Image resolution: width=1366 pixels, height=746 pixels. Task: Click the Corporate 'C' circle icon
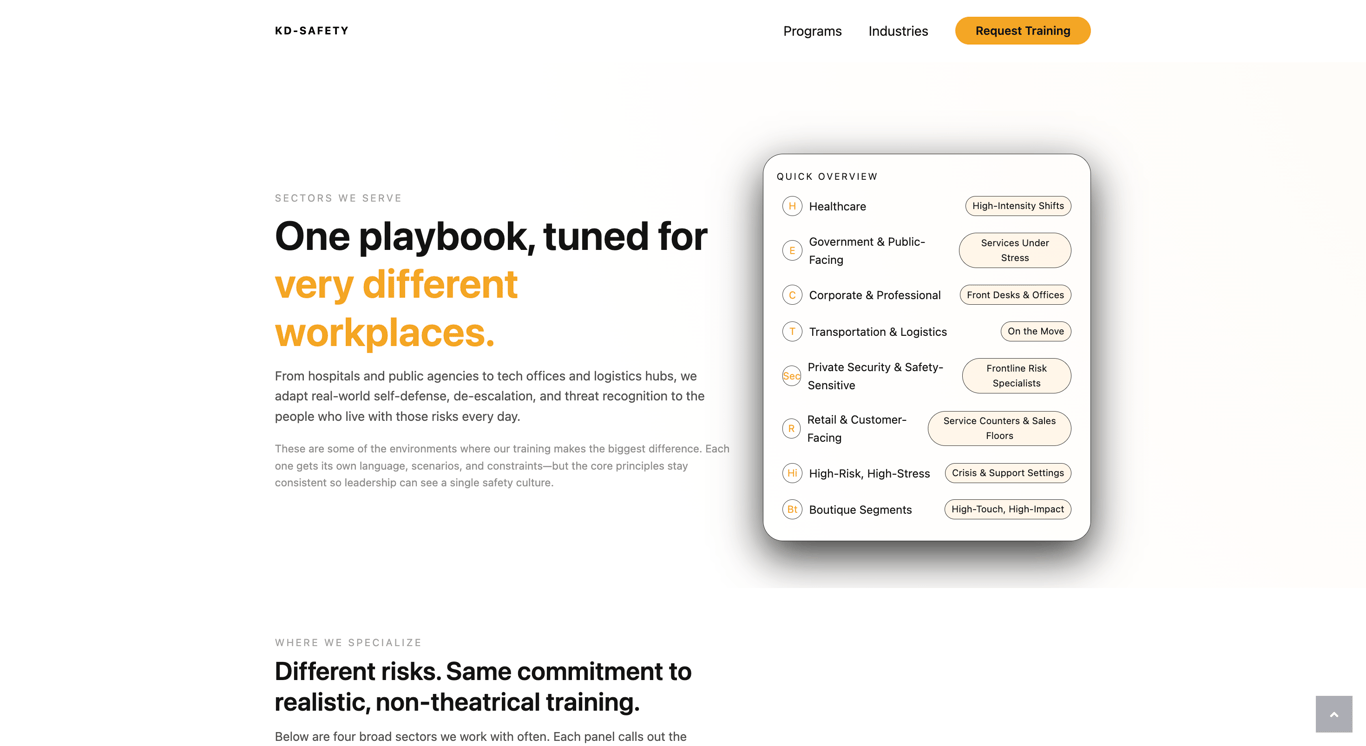(x=792, y=295)
